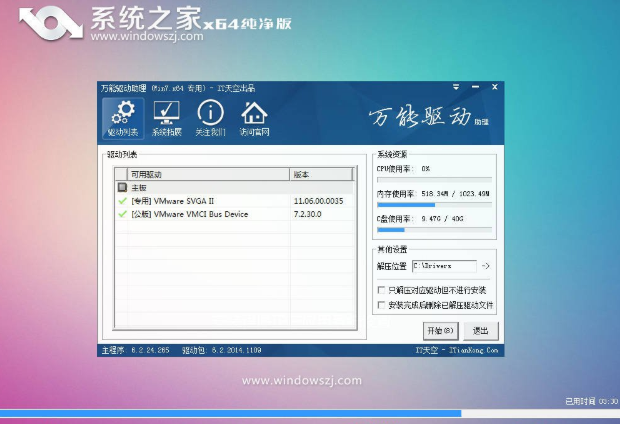Click the 主程序 version text in status bar
This screenshot has height=424, width=620.
(x=136, y=350)
